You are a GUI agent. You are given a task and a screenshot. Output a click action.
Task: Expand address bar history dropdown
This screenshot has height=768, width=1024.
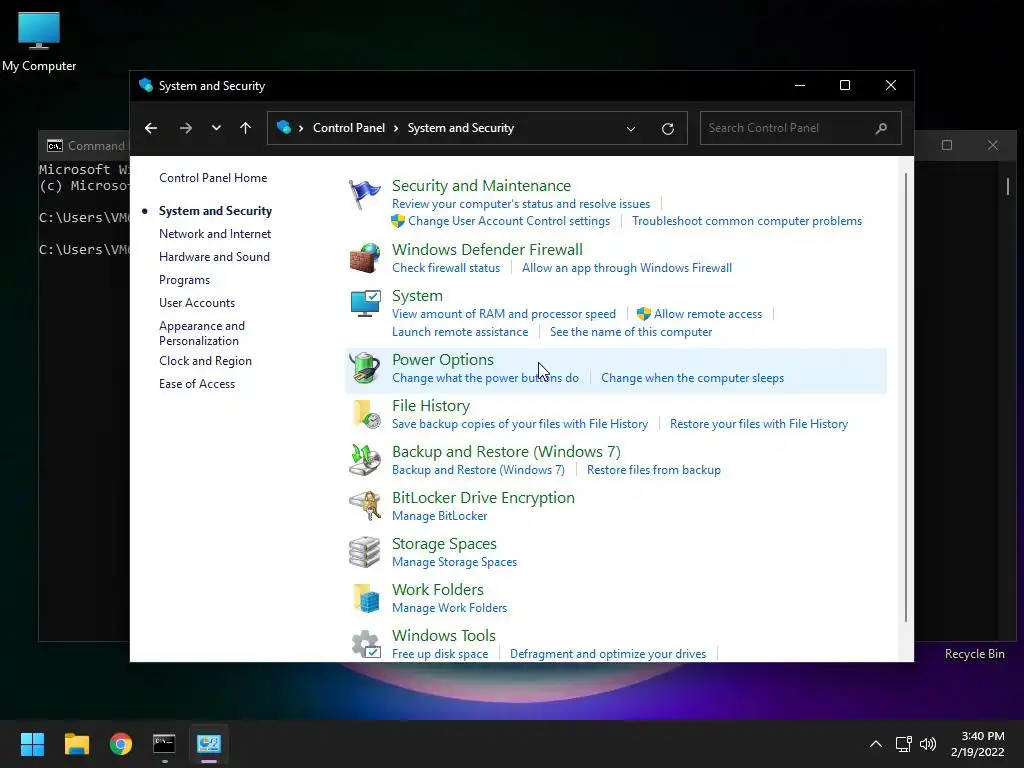[x=631, y=129]
